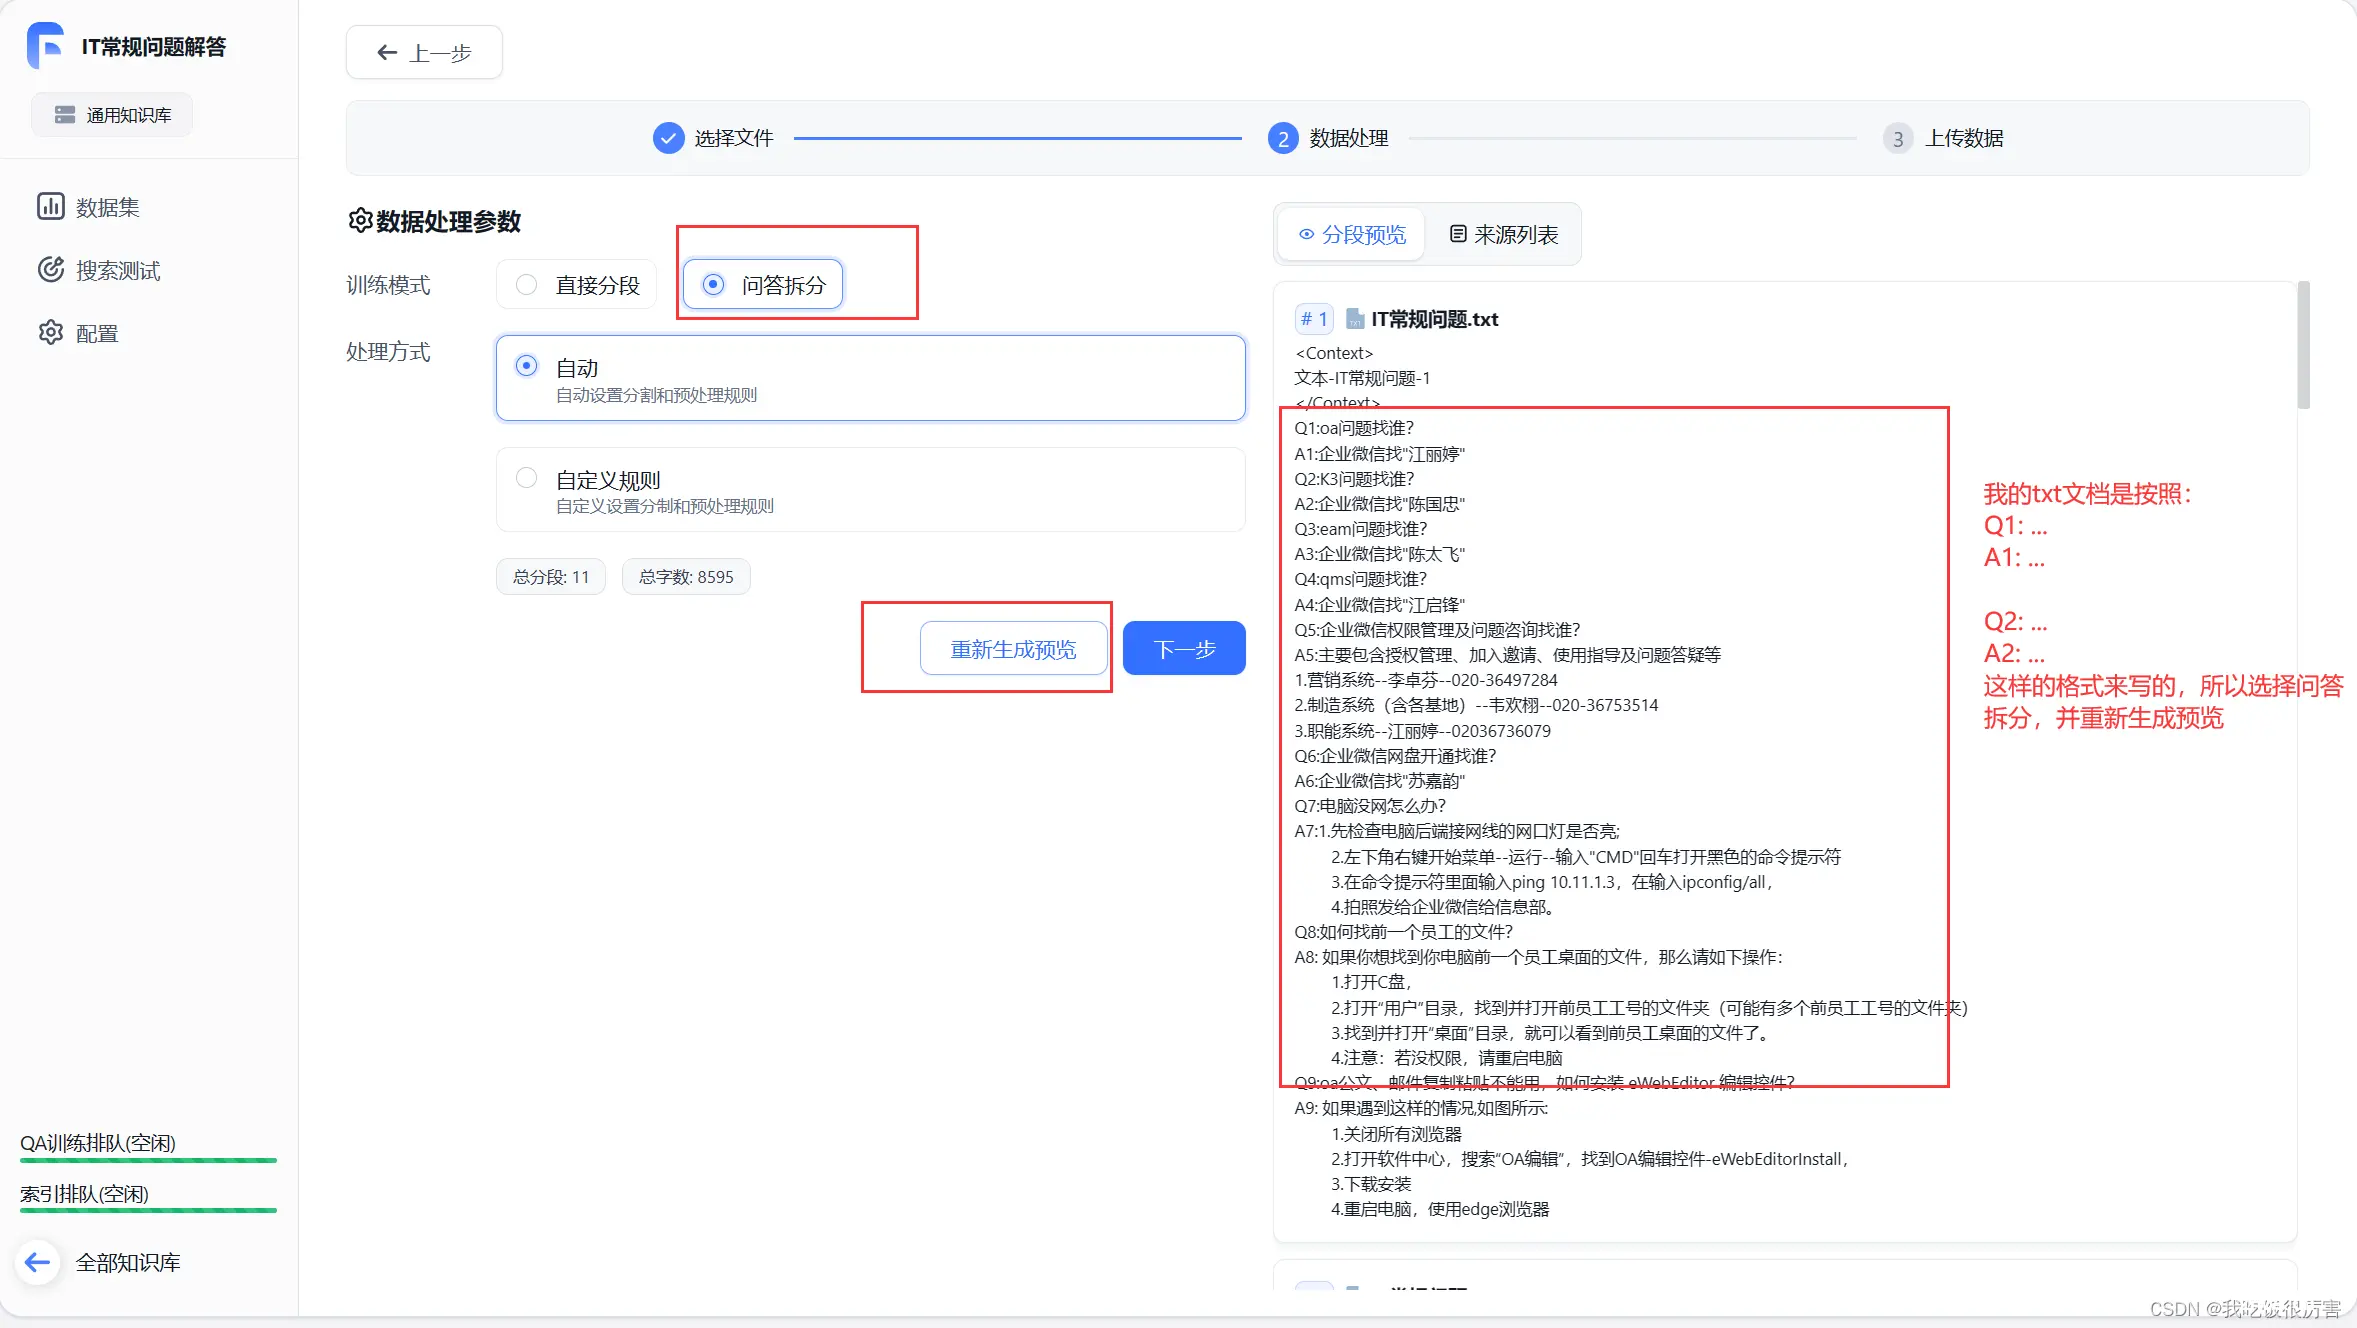
Task: Click the 通用知识库 tag
Action: (112, 115)
